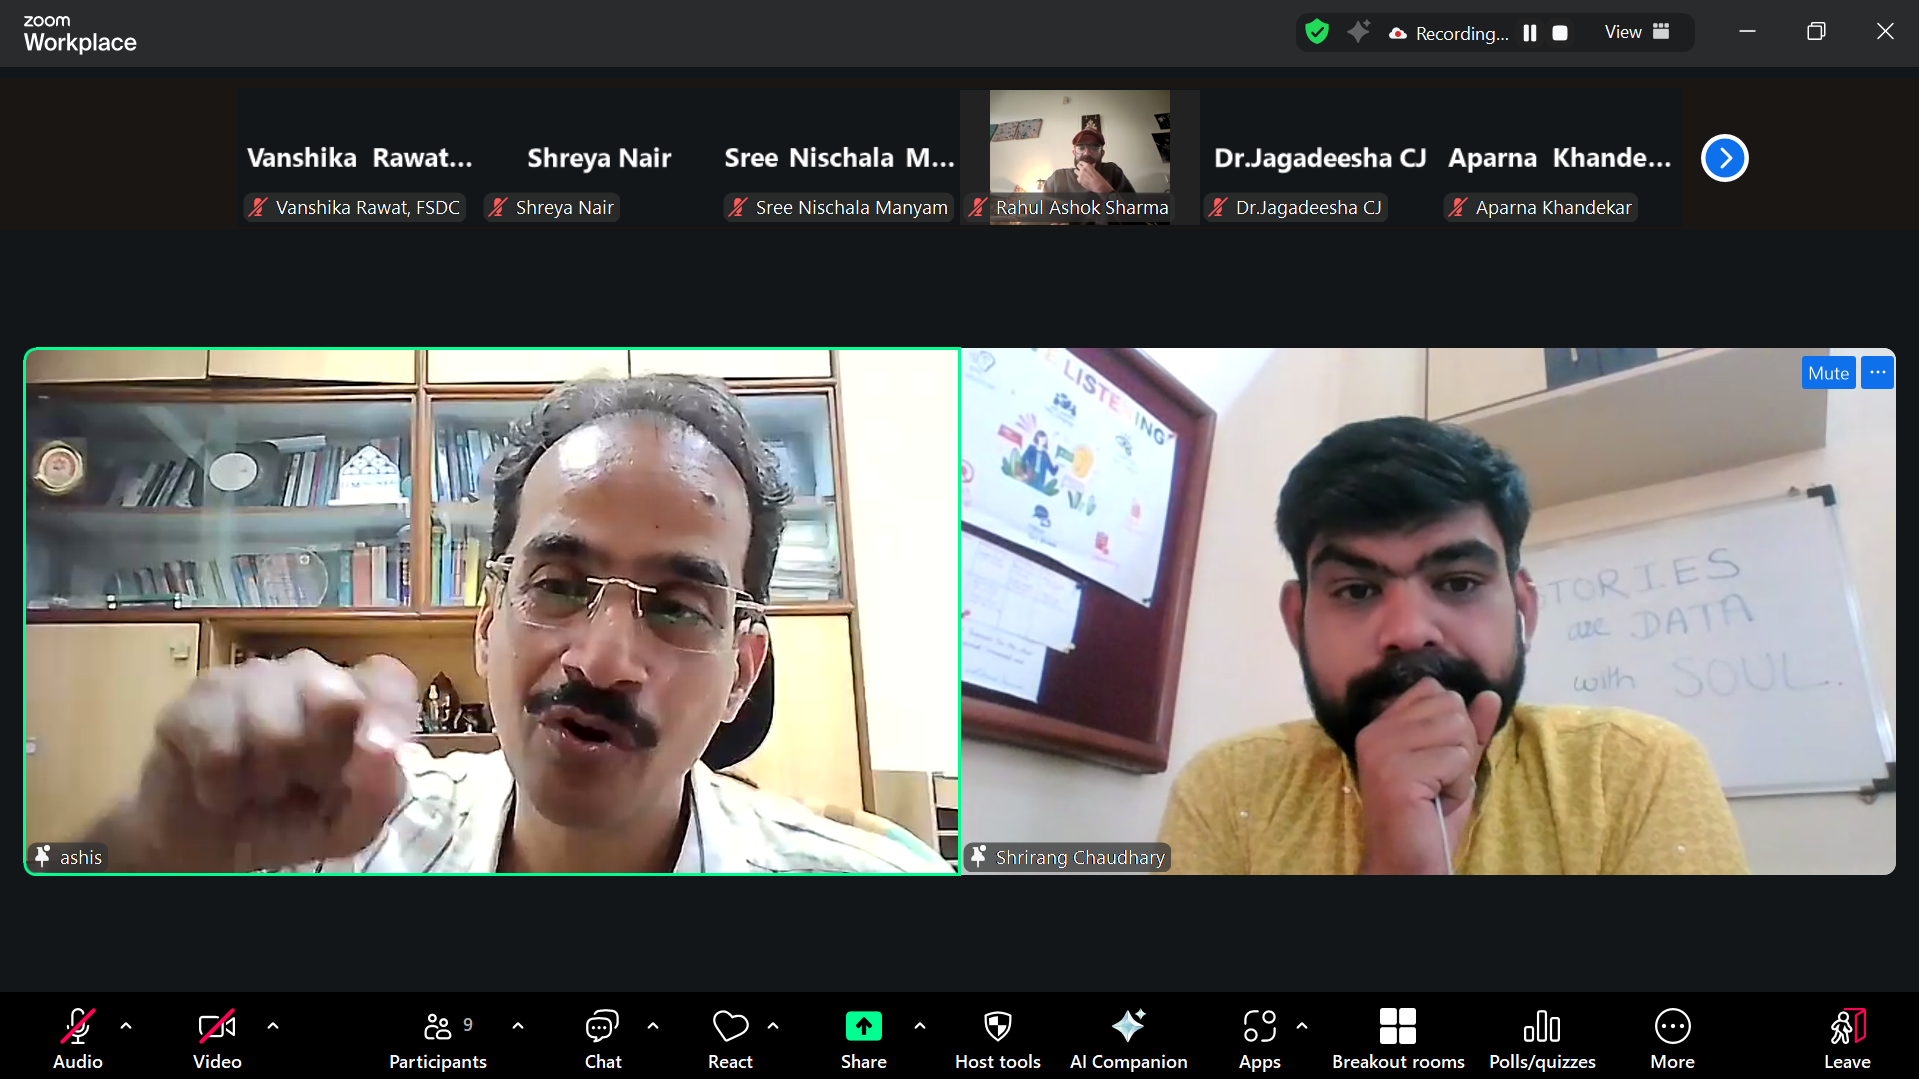Open the React emoji menu
Viewport: 1919px width, 1079px height.
tap(730, 1037)
